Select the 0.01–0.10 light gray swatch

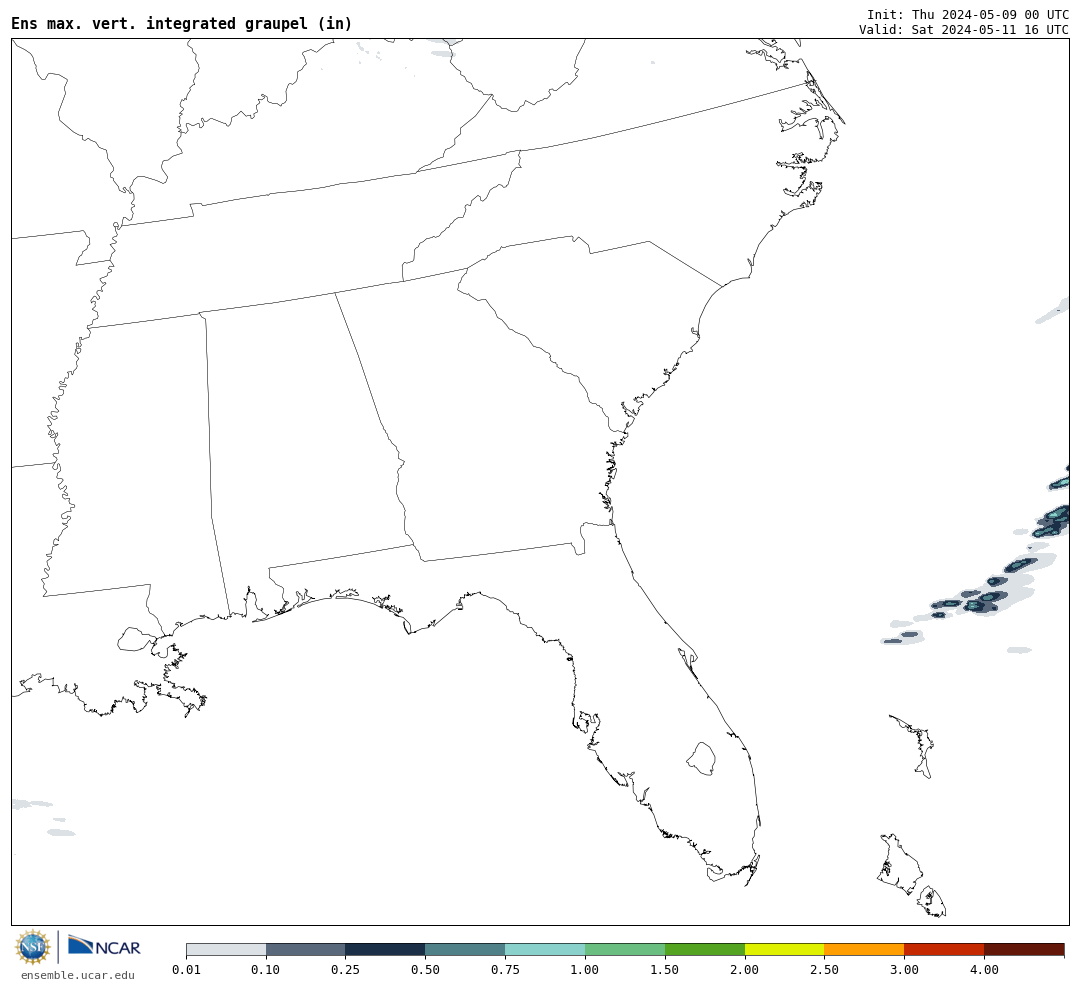(226, 950)
